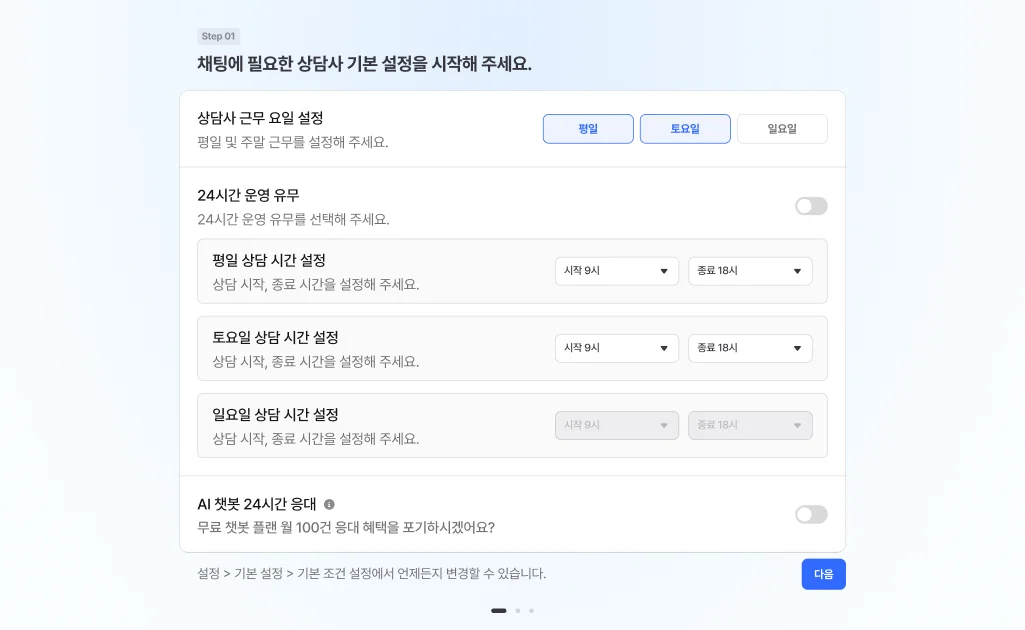Deselect the 토요일 option
The image size is (1025, 630).
pyautogui.click(x=685, y=128)
